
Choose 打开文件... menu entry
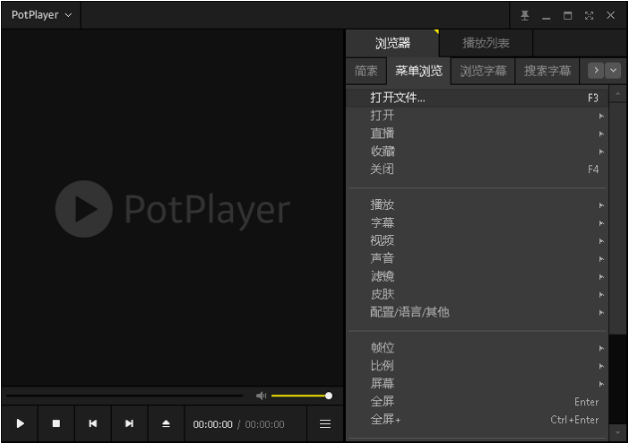[x=477, y=98]
